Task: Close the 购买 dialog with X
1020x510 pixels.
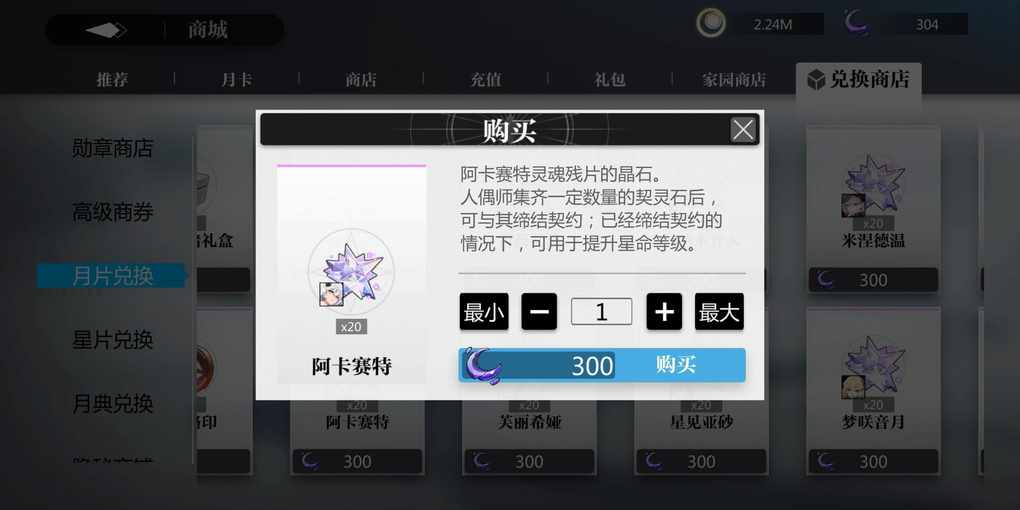Action: (x=742, y=129)
